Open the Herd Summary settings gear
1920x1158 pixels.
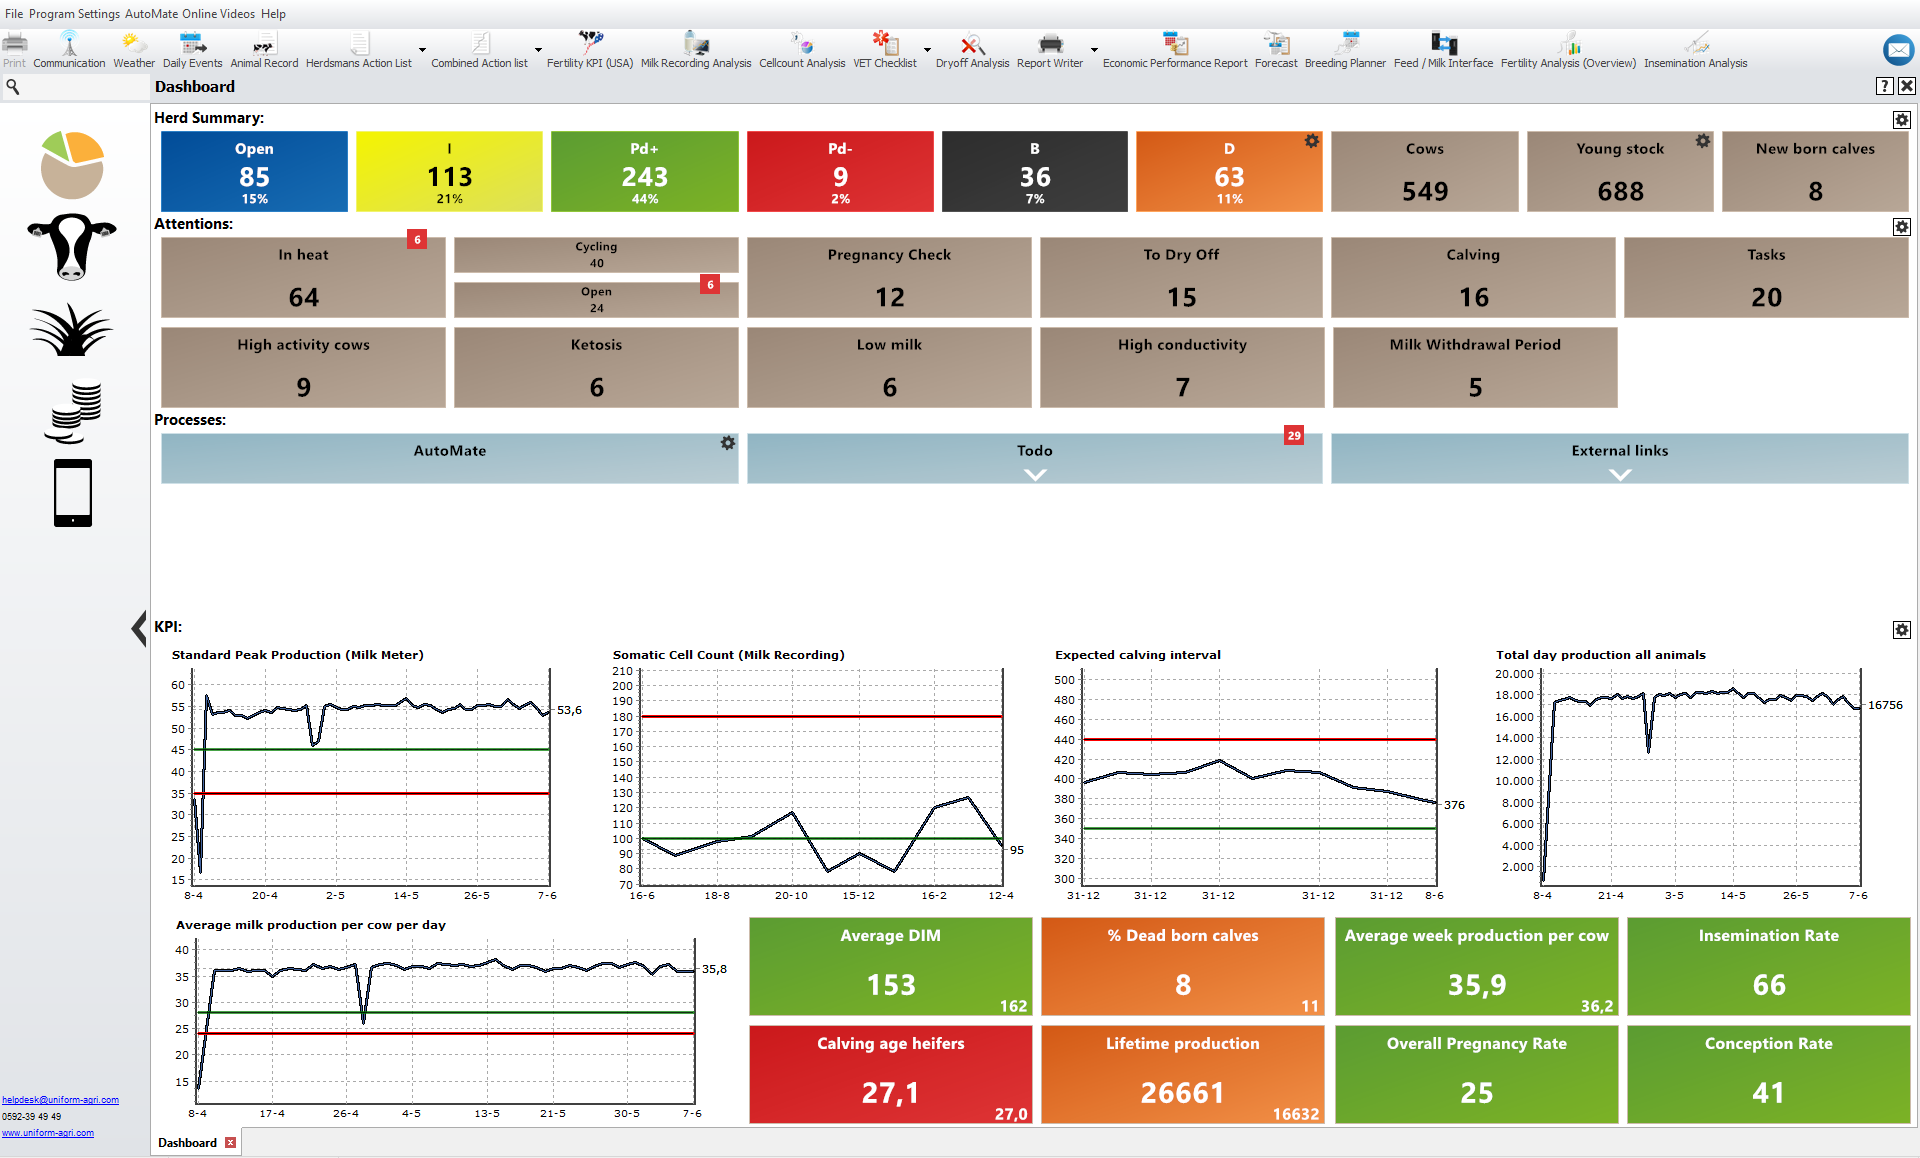click(1901, 120)
